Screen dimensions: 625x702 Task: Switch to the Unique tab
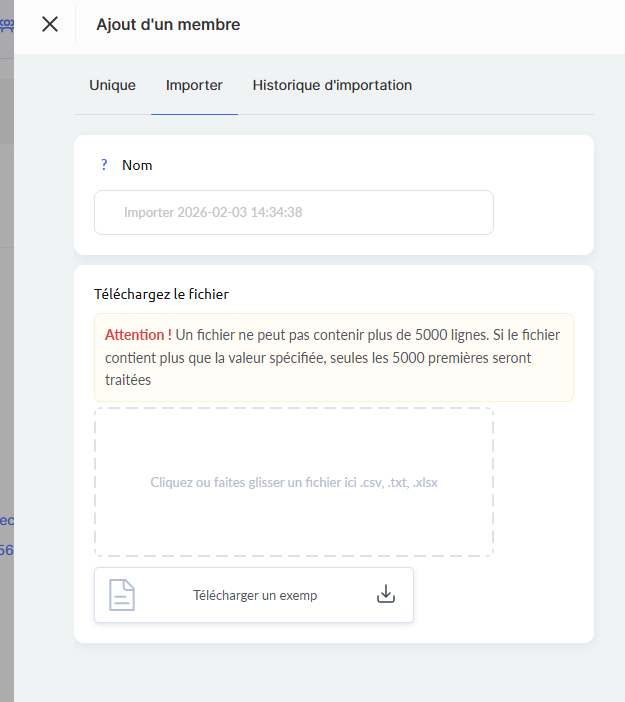pos(112,85)
